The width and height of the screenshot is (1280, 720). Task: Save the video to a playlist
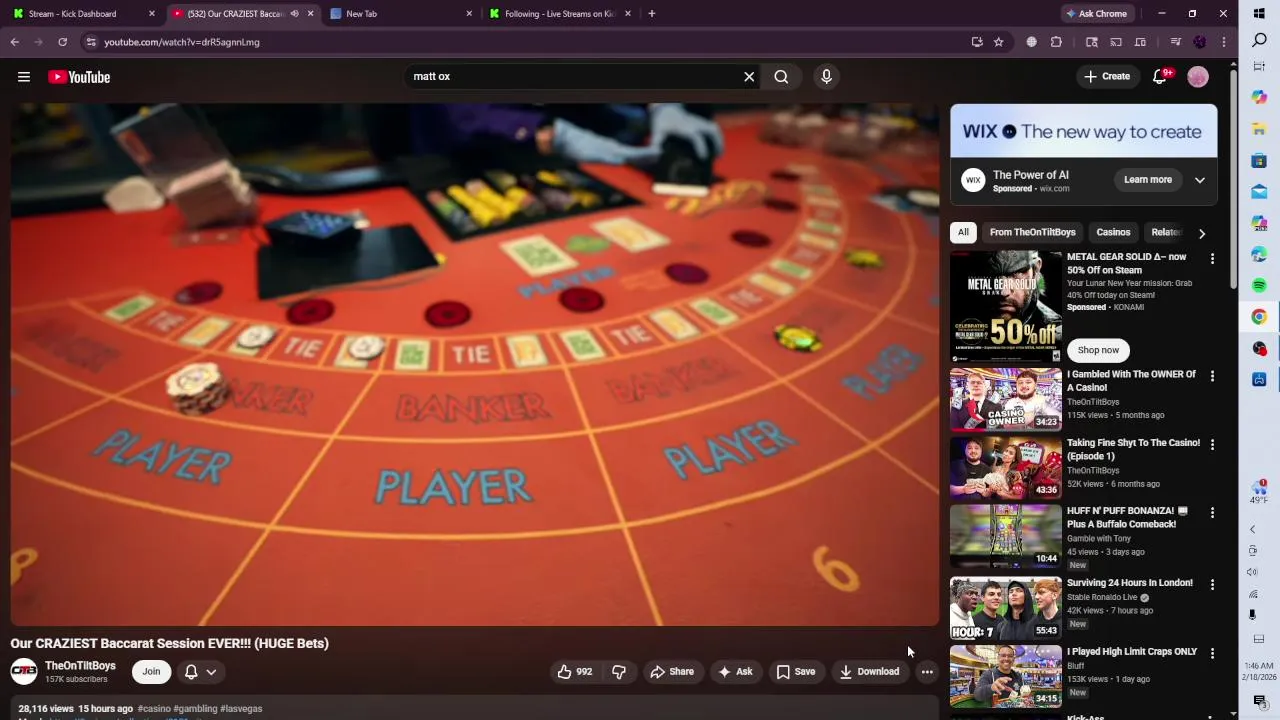[796, 672]
